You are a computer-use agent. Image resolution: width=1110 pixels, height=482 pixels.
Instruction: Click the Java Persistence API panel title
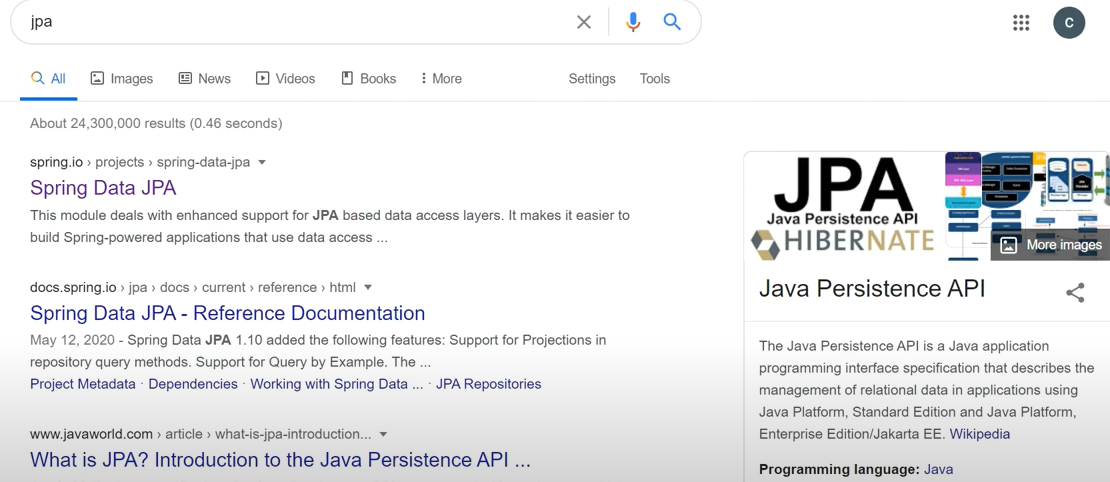pyautogui.click(x=872, y=289)
